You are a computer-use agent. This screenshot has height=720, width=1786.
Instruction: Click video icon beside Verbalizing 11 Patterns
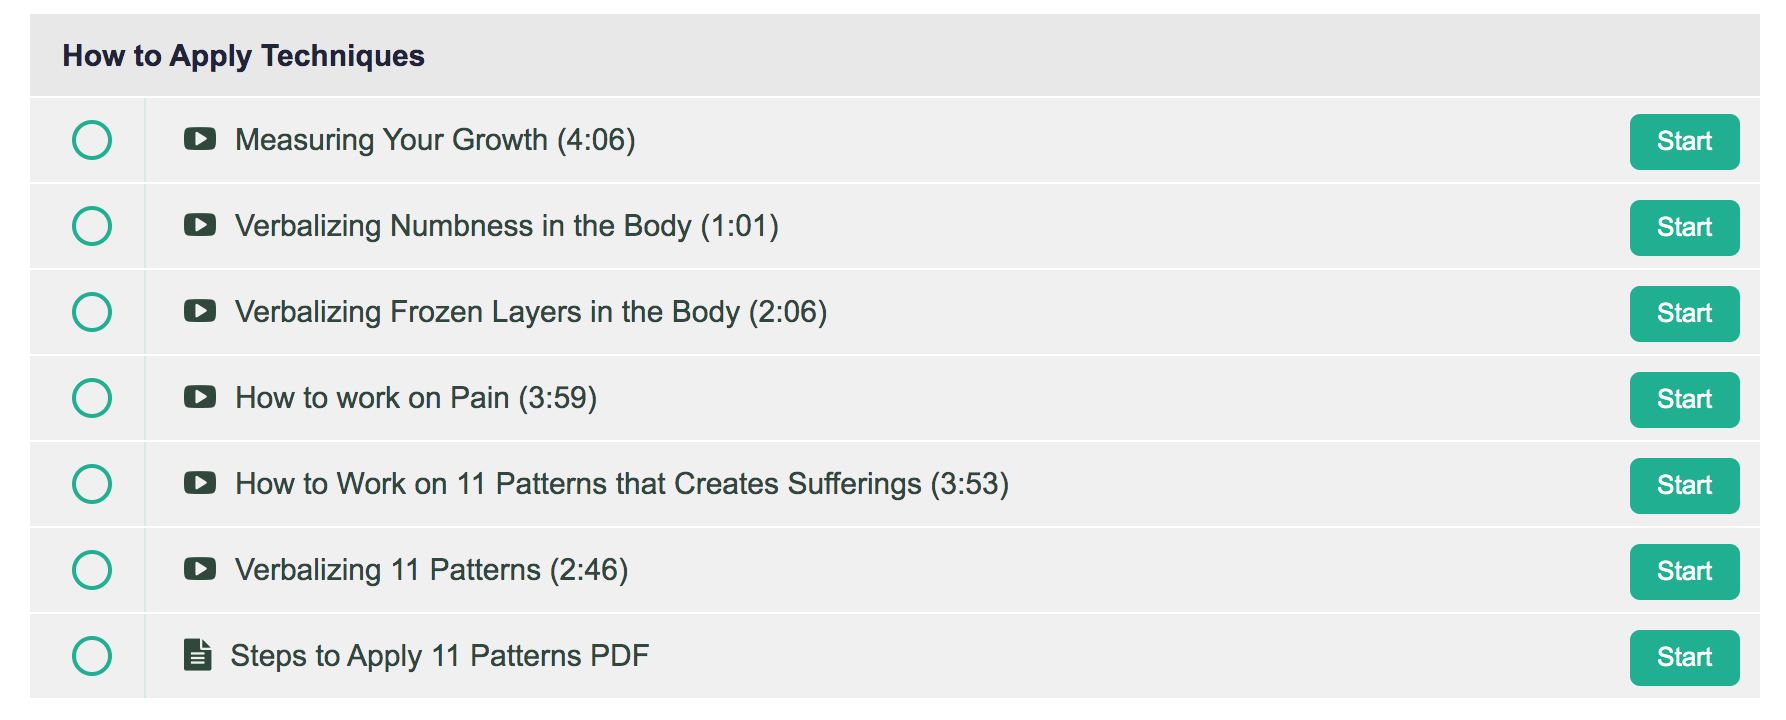[200, 569]
